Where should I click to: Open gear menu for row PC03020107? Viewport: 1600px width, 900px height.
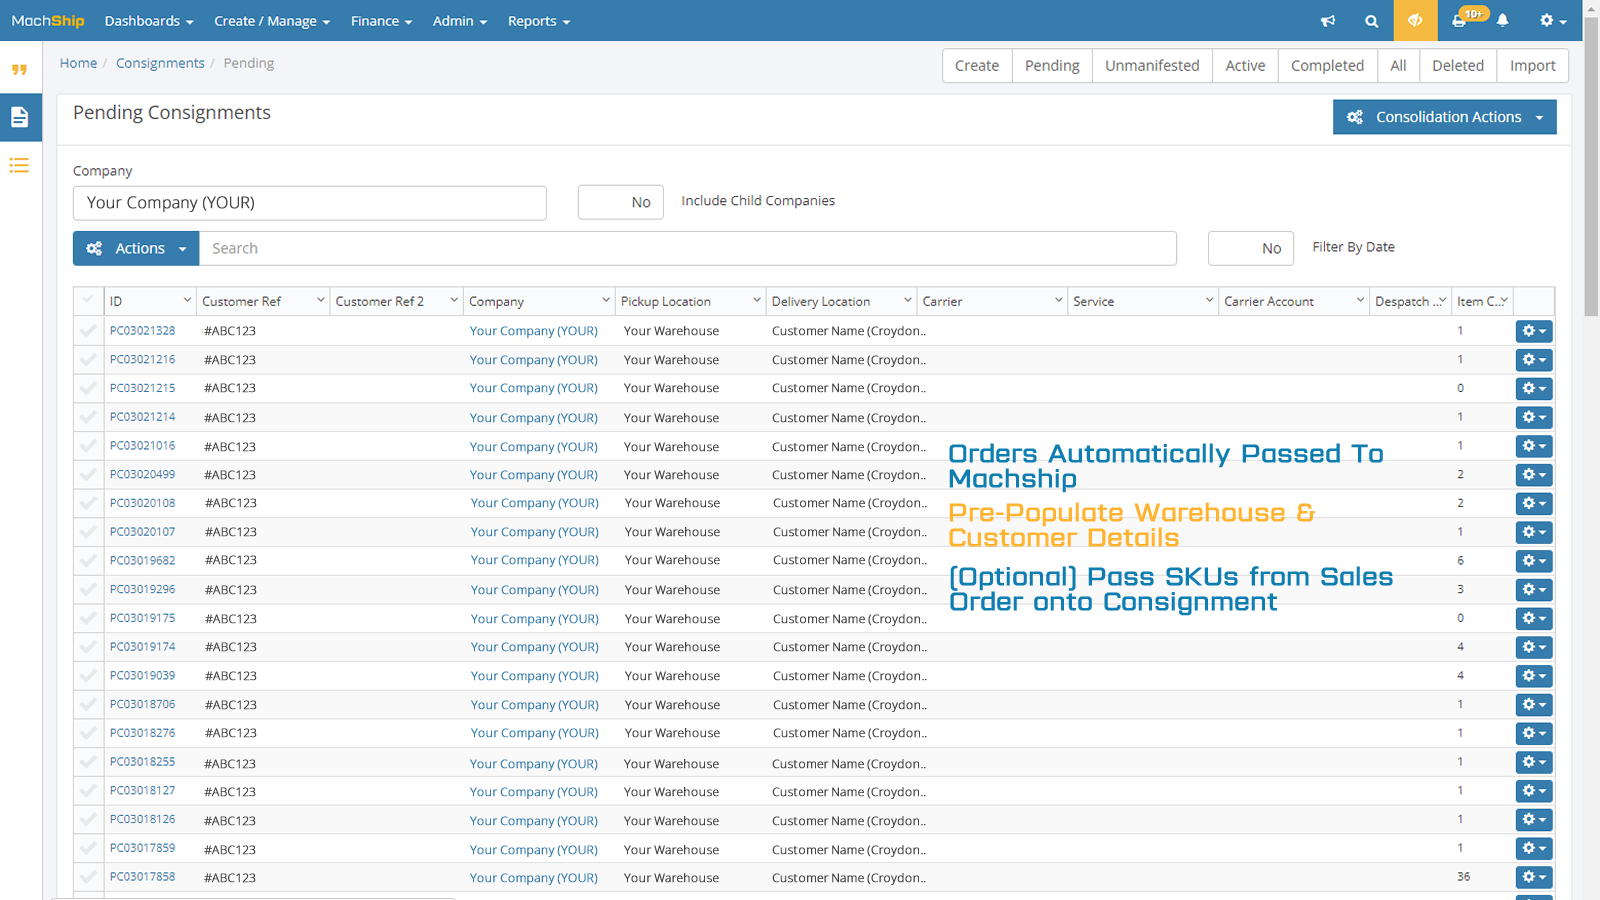tap(1534, 532)
